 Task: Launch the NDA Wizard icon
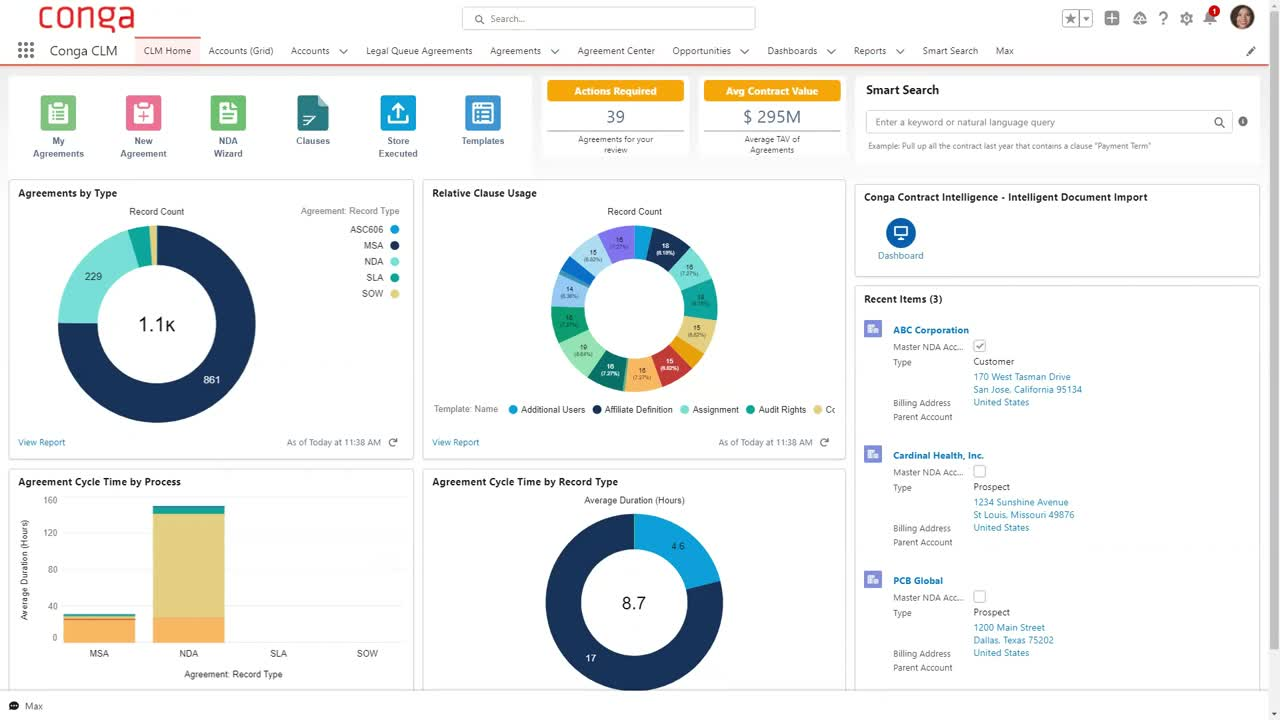pyautogui.click(x=228, y=113)
